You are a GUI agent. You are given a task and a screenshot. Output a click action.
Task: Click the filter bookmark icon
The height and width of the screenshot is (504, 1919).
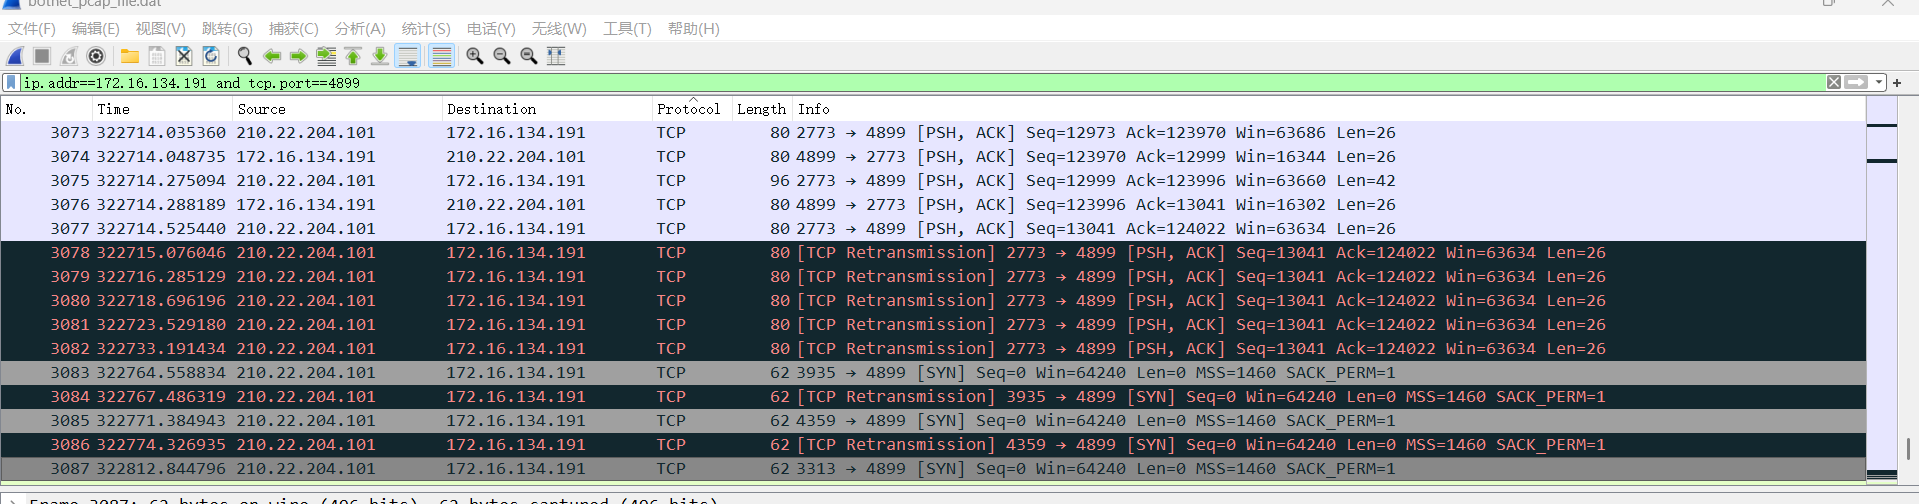coord(11,83)
